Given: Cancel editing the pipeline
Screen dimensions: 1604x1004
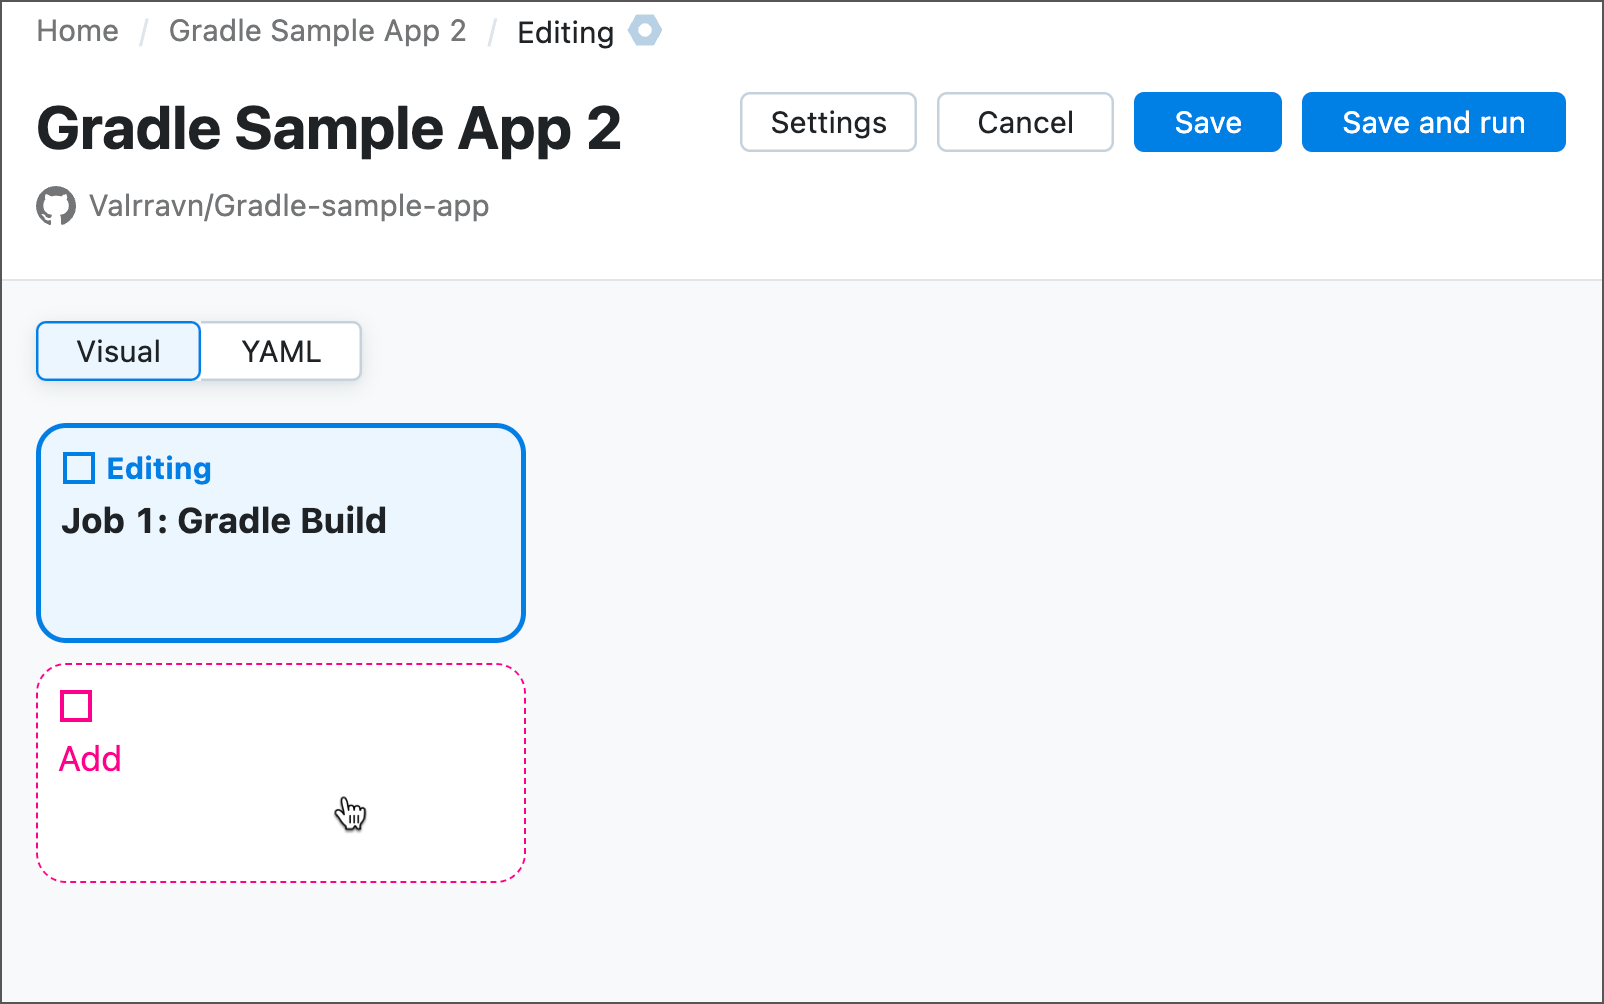Looking at the screenshot, I should (1025, 122).
